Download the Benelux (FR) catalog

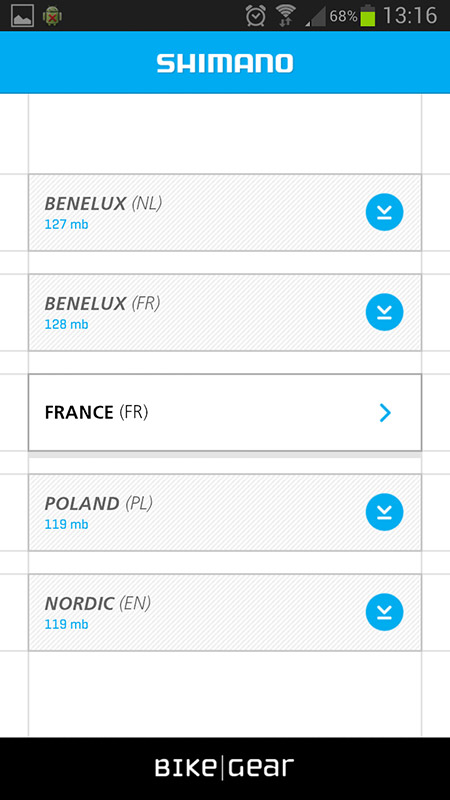(x=384, y=312)
